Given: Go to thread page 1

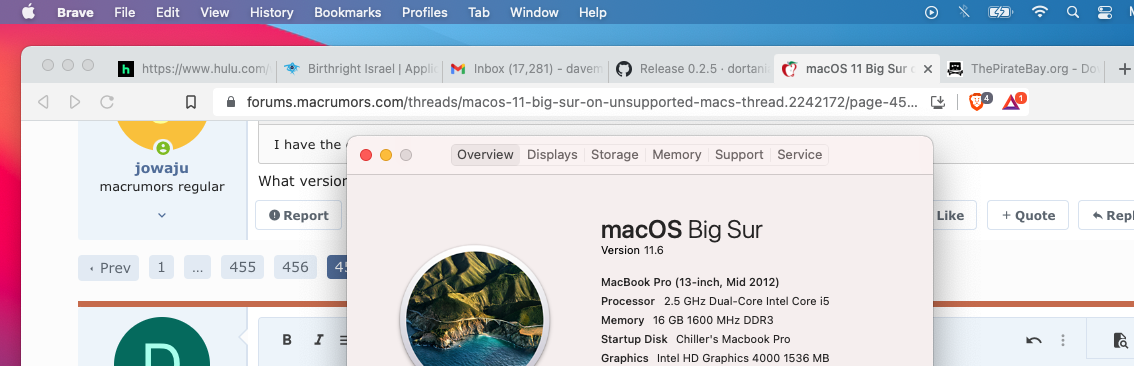Looking at the screenshot, I should tap(161, 268).
